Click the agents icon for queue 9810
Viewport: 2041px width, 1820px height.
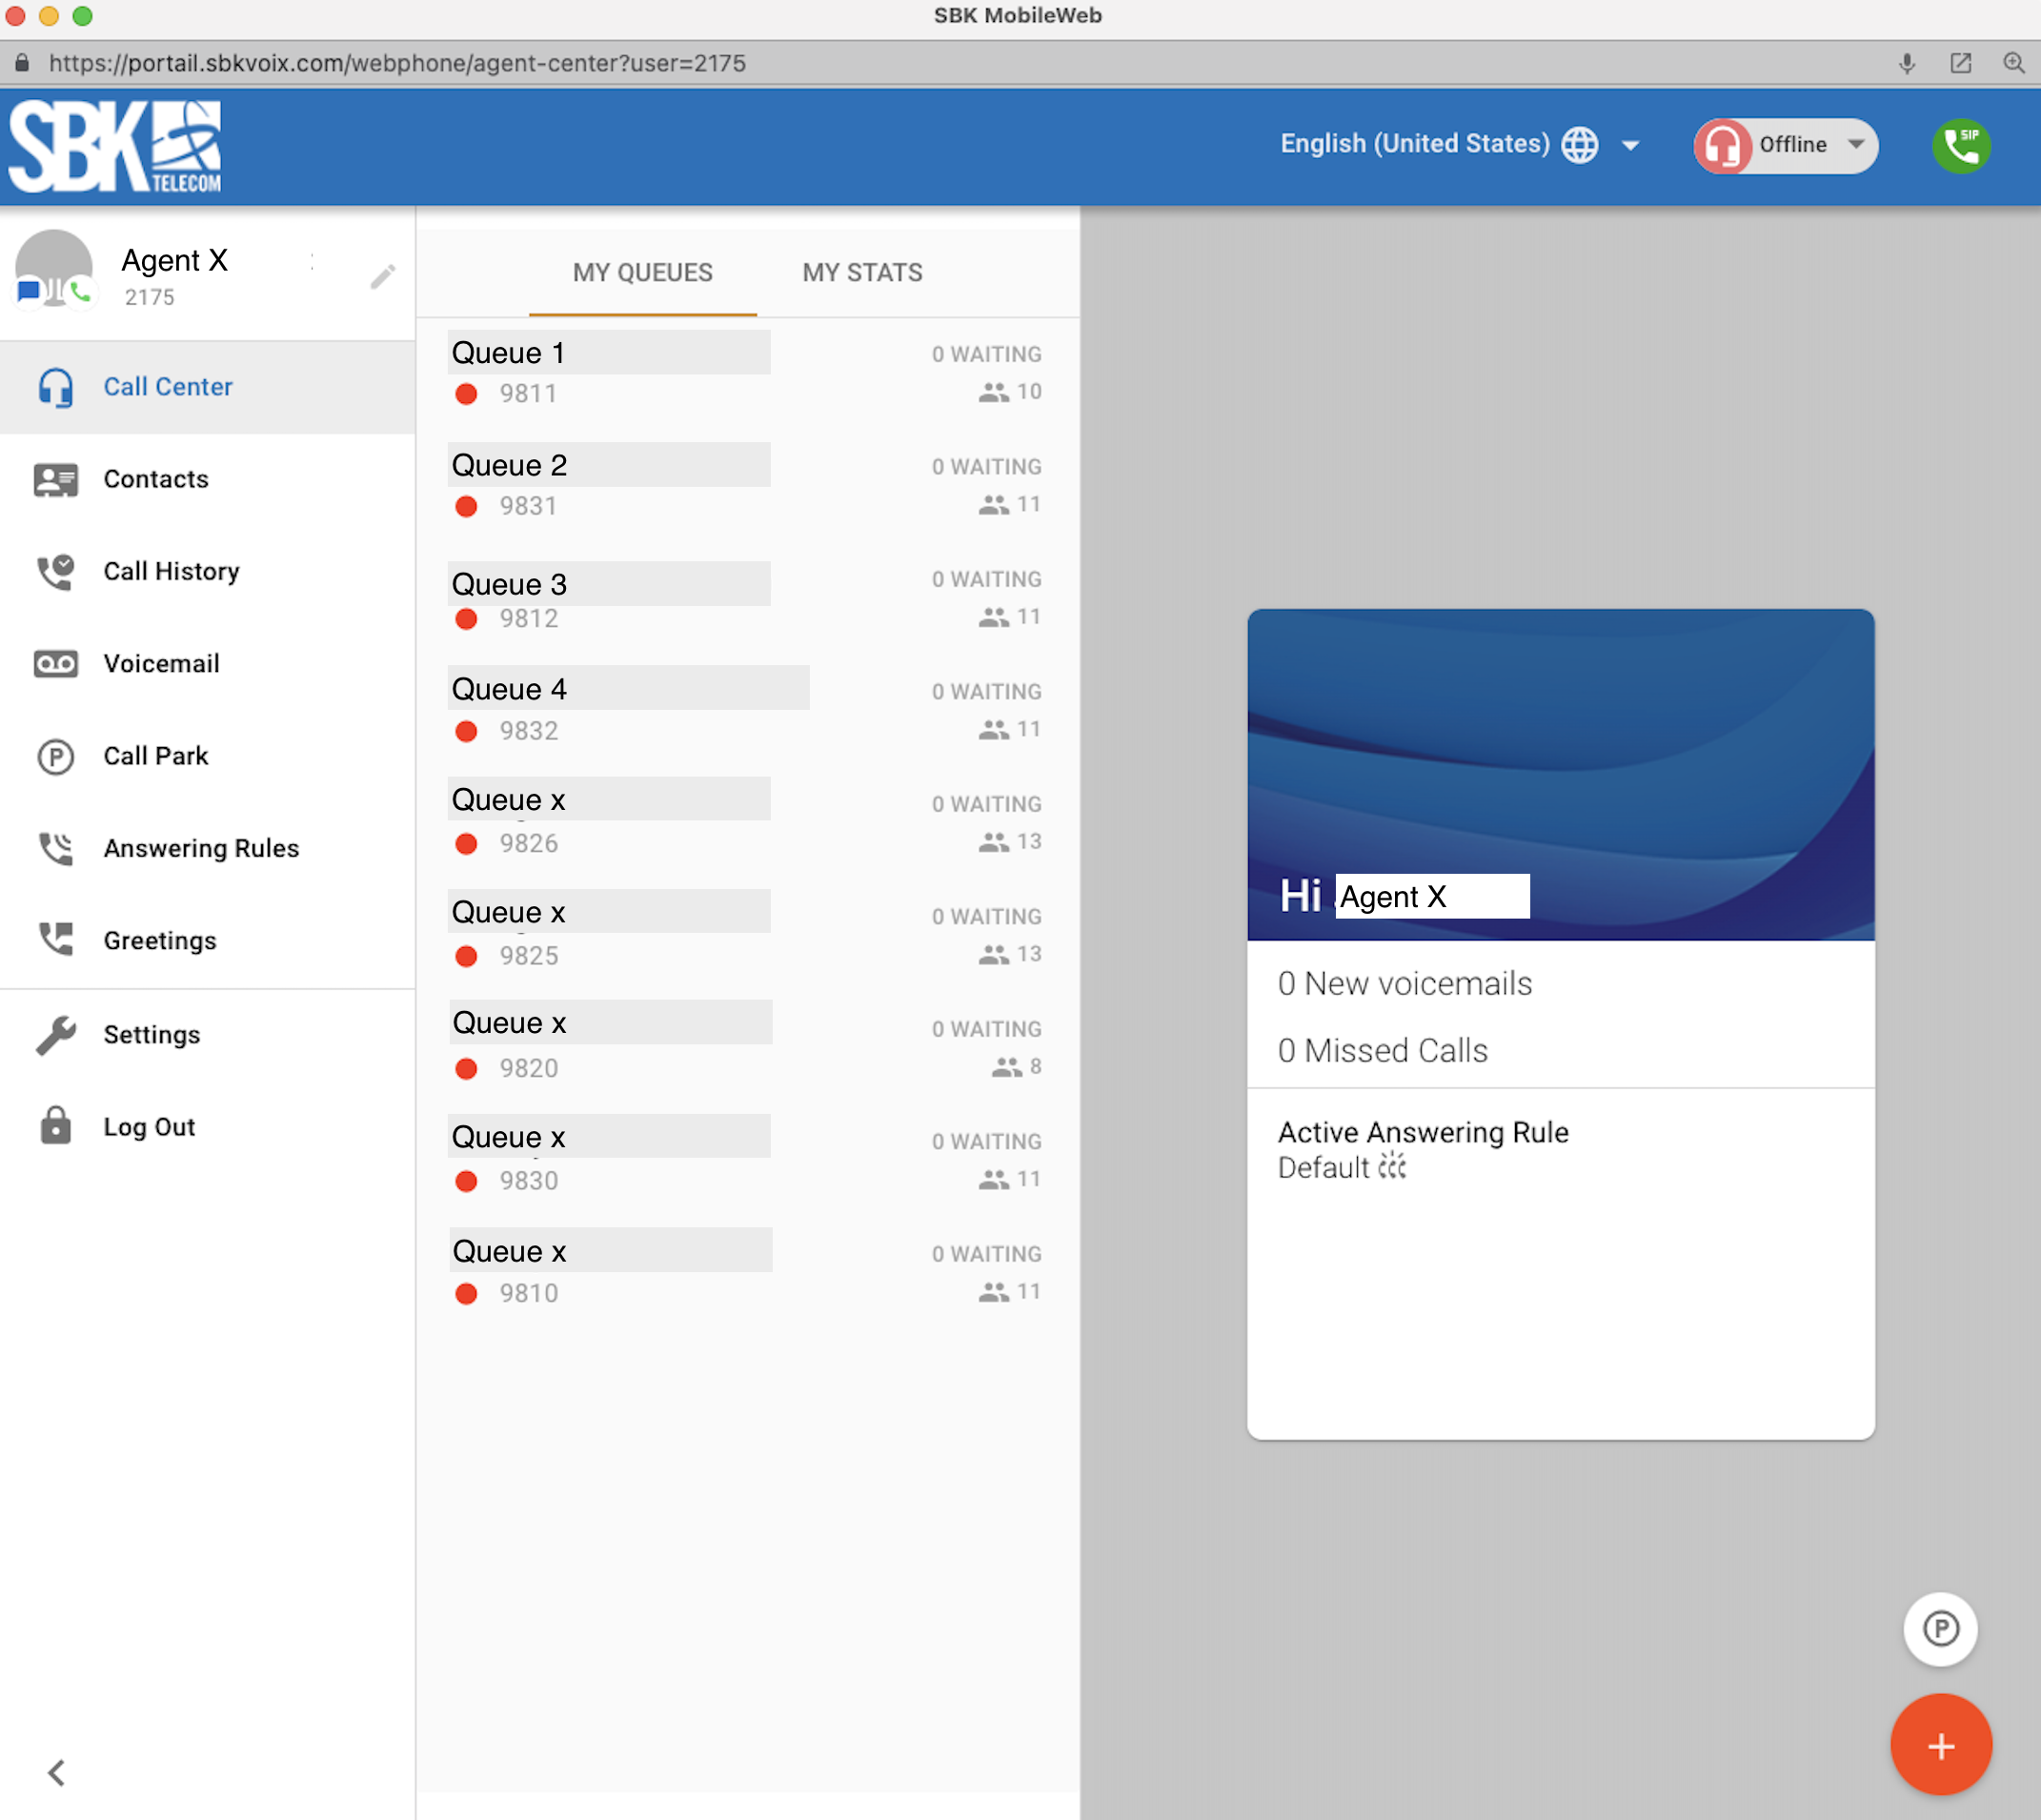point(993,1292)
